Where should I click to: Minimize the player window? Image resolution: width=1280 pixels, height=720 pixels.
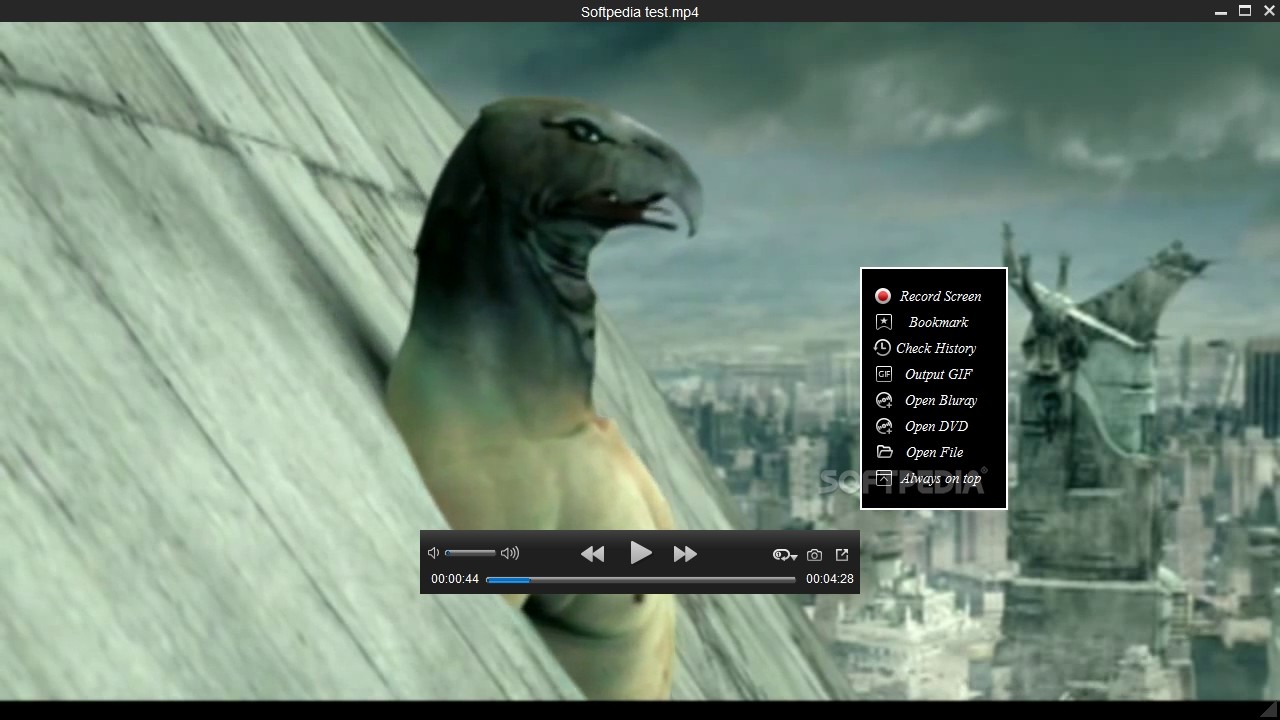[x=1221, y=12]
